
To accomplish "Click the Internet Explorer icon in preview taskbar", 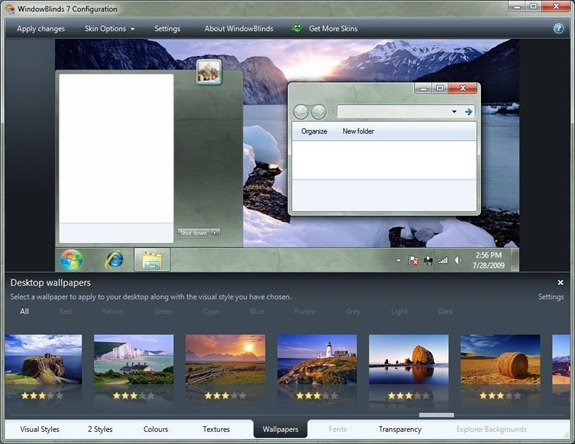I will click(114, 260).
